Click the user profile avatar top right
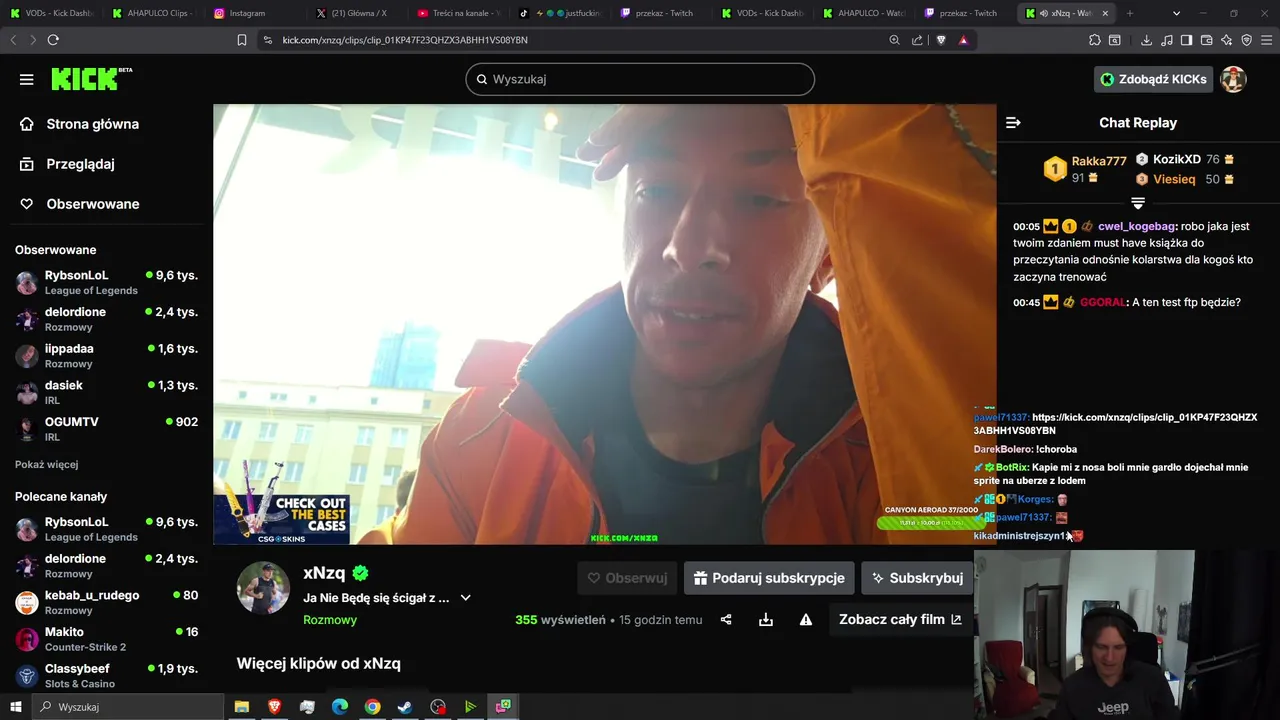 pyautogui.click(x=1233, y=79)
